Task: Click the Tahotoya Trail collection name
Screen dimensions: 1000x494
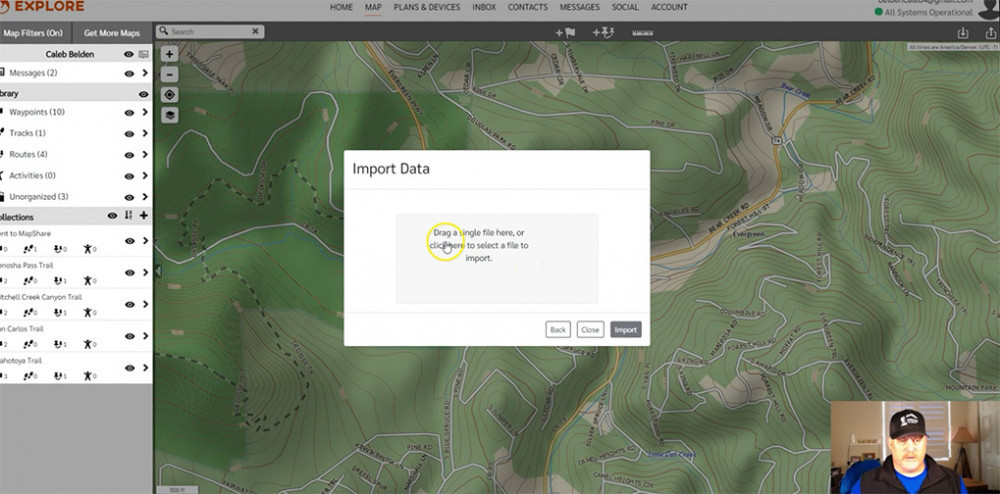Action: pos(22,361)
